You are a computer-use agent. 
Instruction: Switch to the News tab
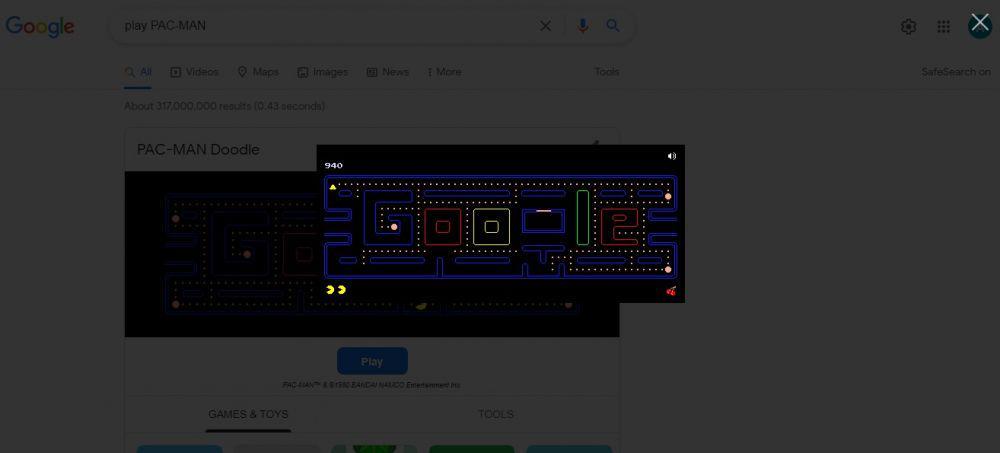click(388, 72)
